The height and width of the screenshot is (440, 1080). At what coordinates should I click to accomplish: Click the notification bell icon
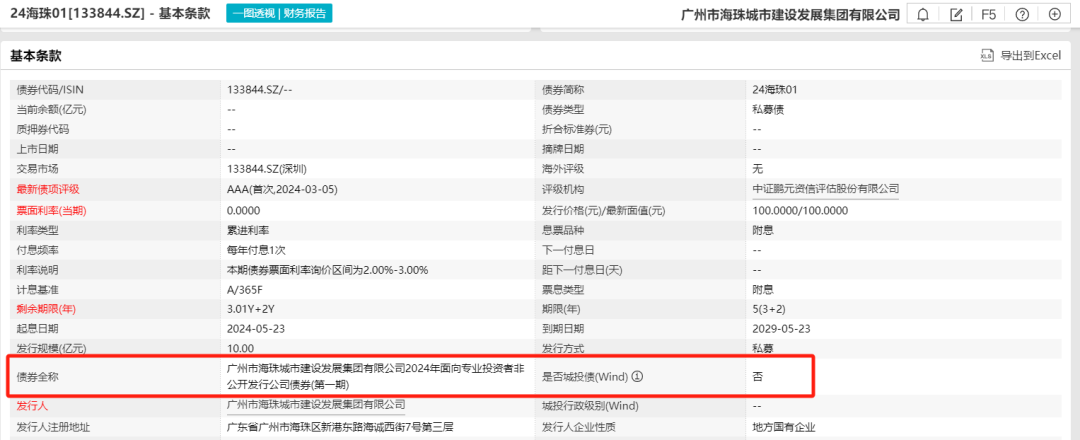[x=923, y=14]
